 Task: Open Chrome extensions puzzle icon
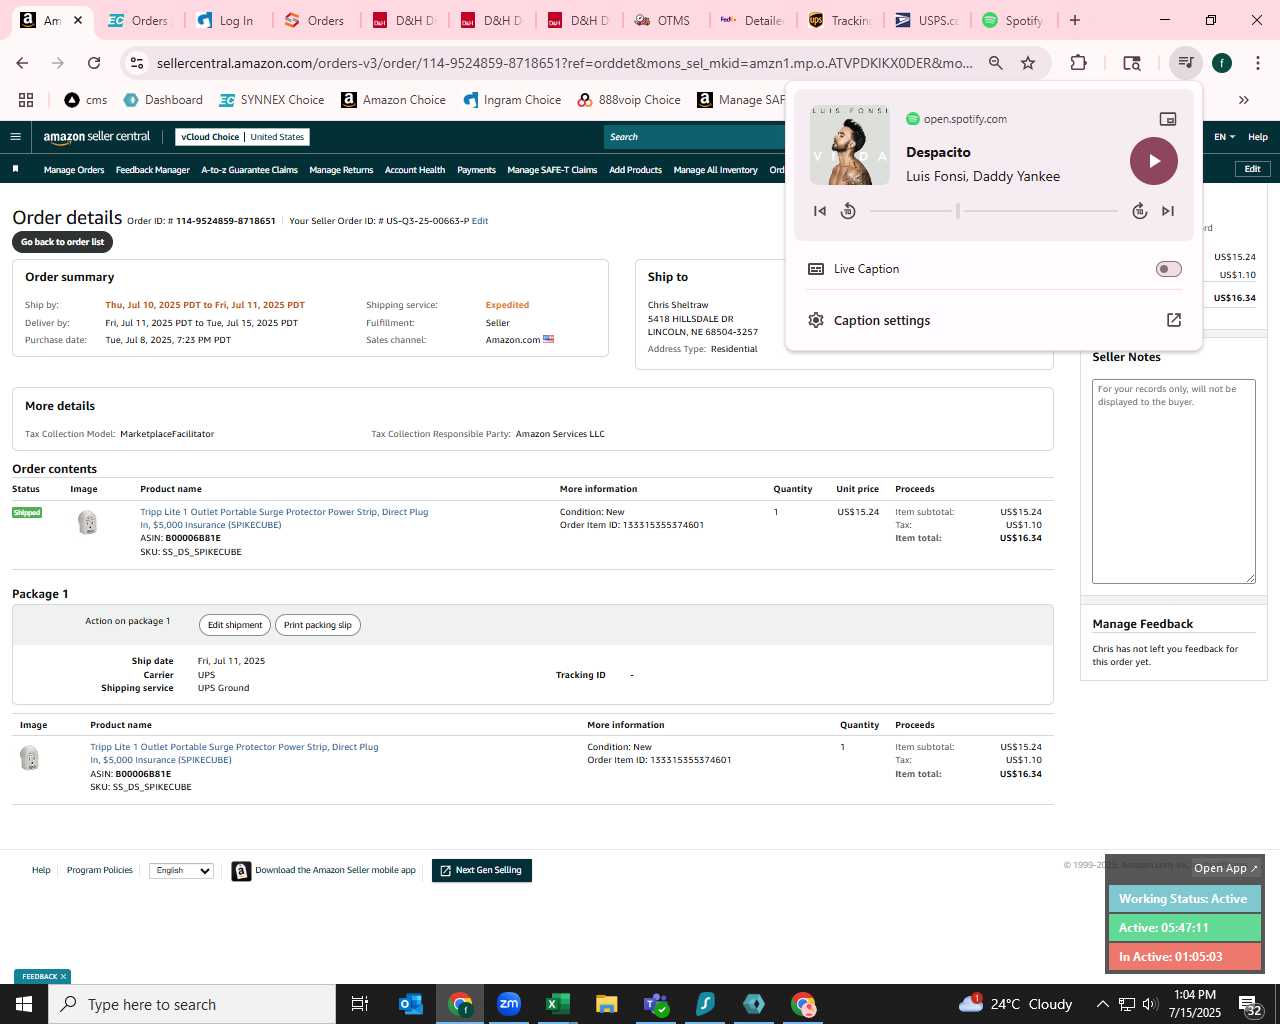1078,63
